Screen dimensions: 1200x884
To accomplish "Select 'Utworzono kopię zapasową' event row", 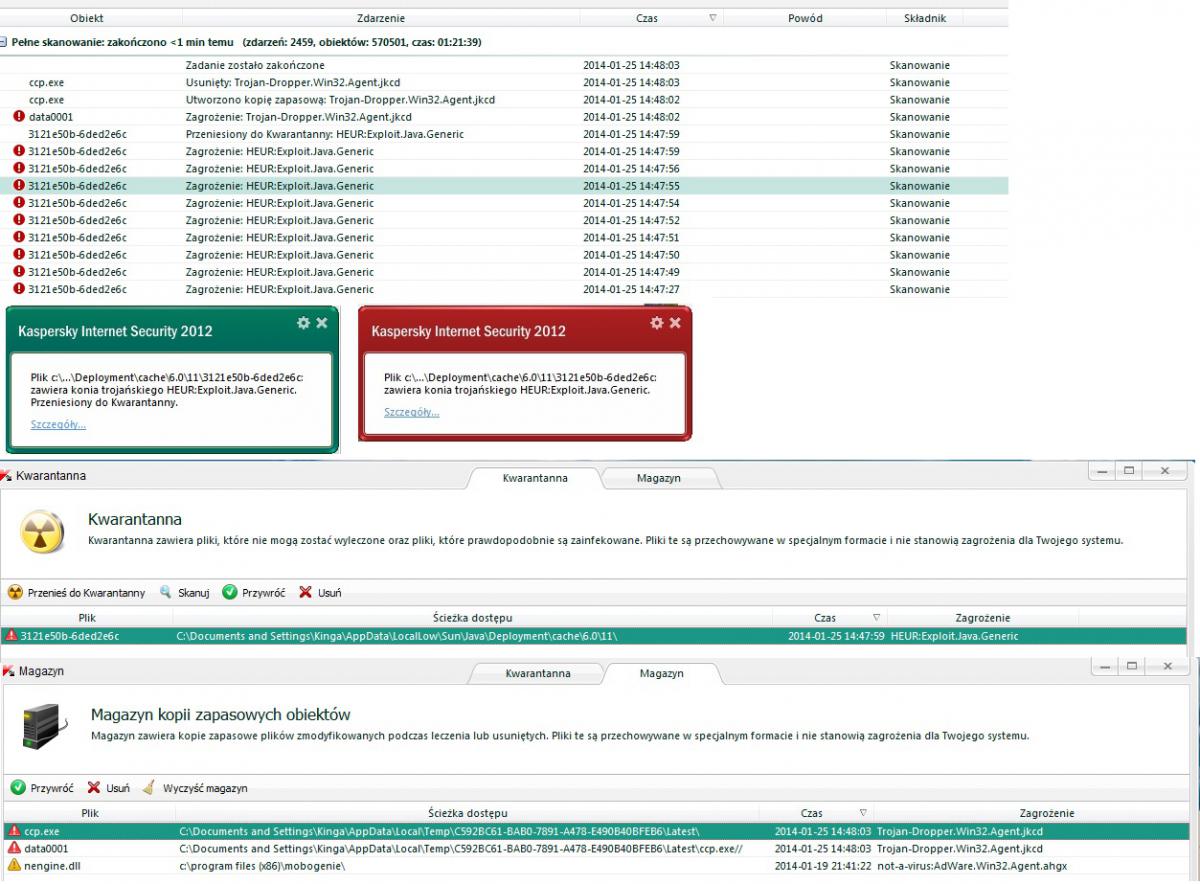I will pos(504,100).
